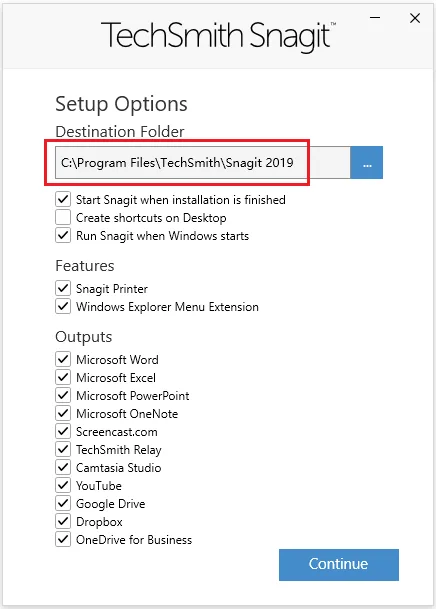
Task: Deselect Microsoft PowerPoint output
Action: [63, 395]
